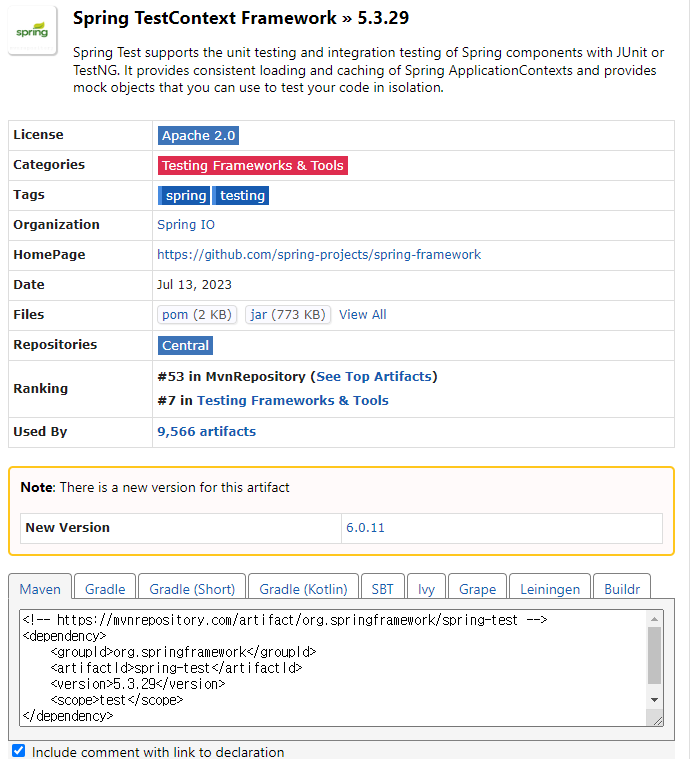This screenshot has height=759, width=694.
Task: Switch to the Leiningen tab
Action: click(x=550, y=589)
